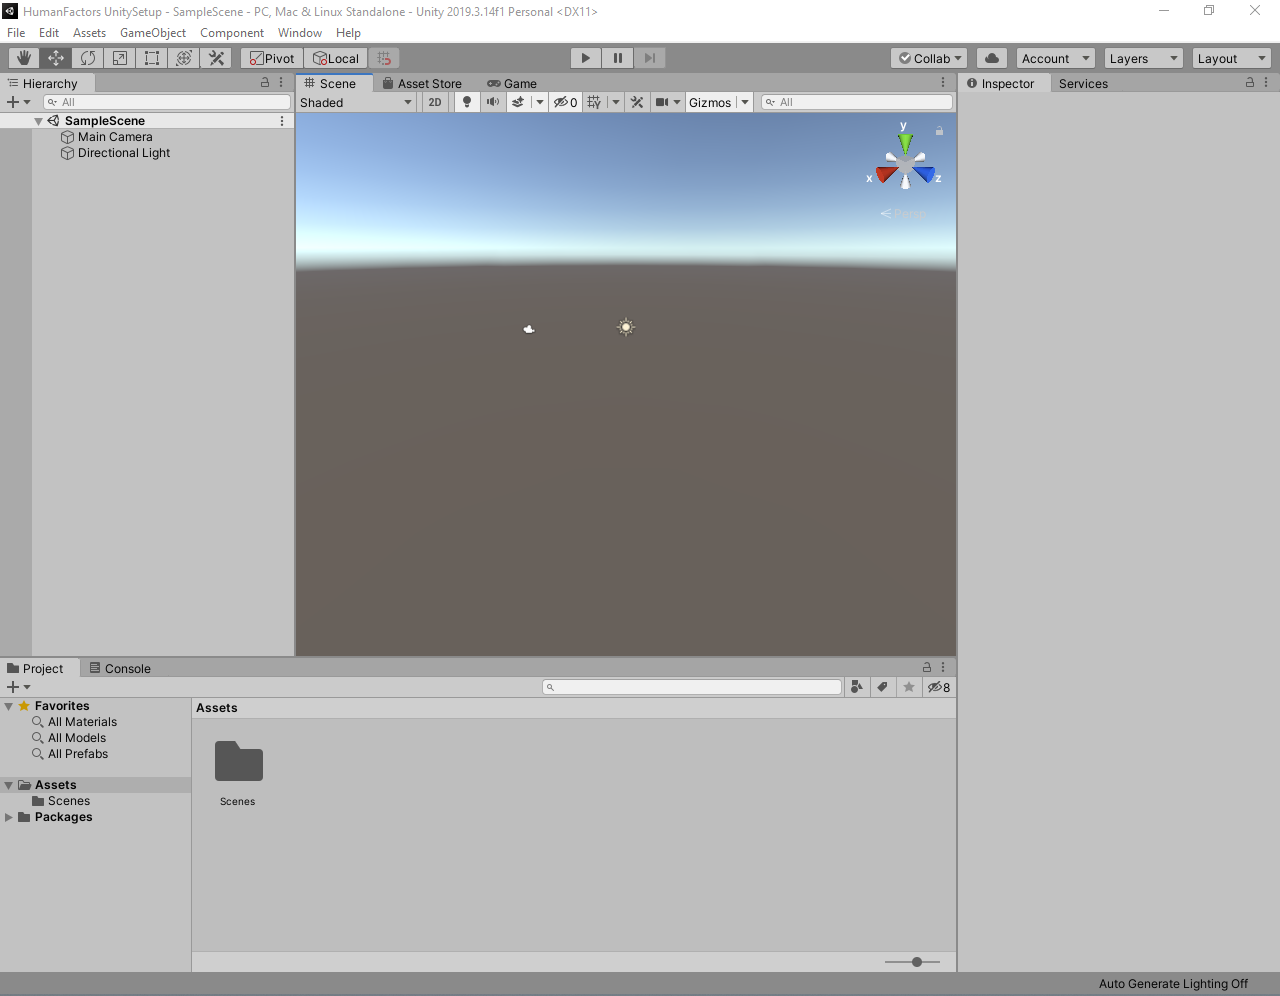Open Gizmos dropdown arrow
This screenshot has width=1280, height=996.
745,102
